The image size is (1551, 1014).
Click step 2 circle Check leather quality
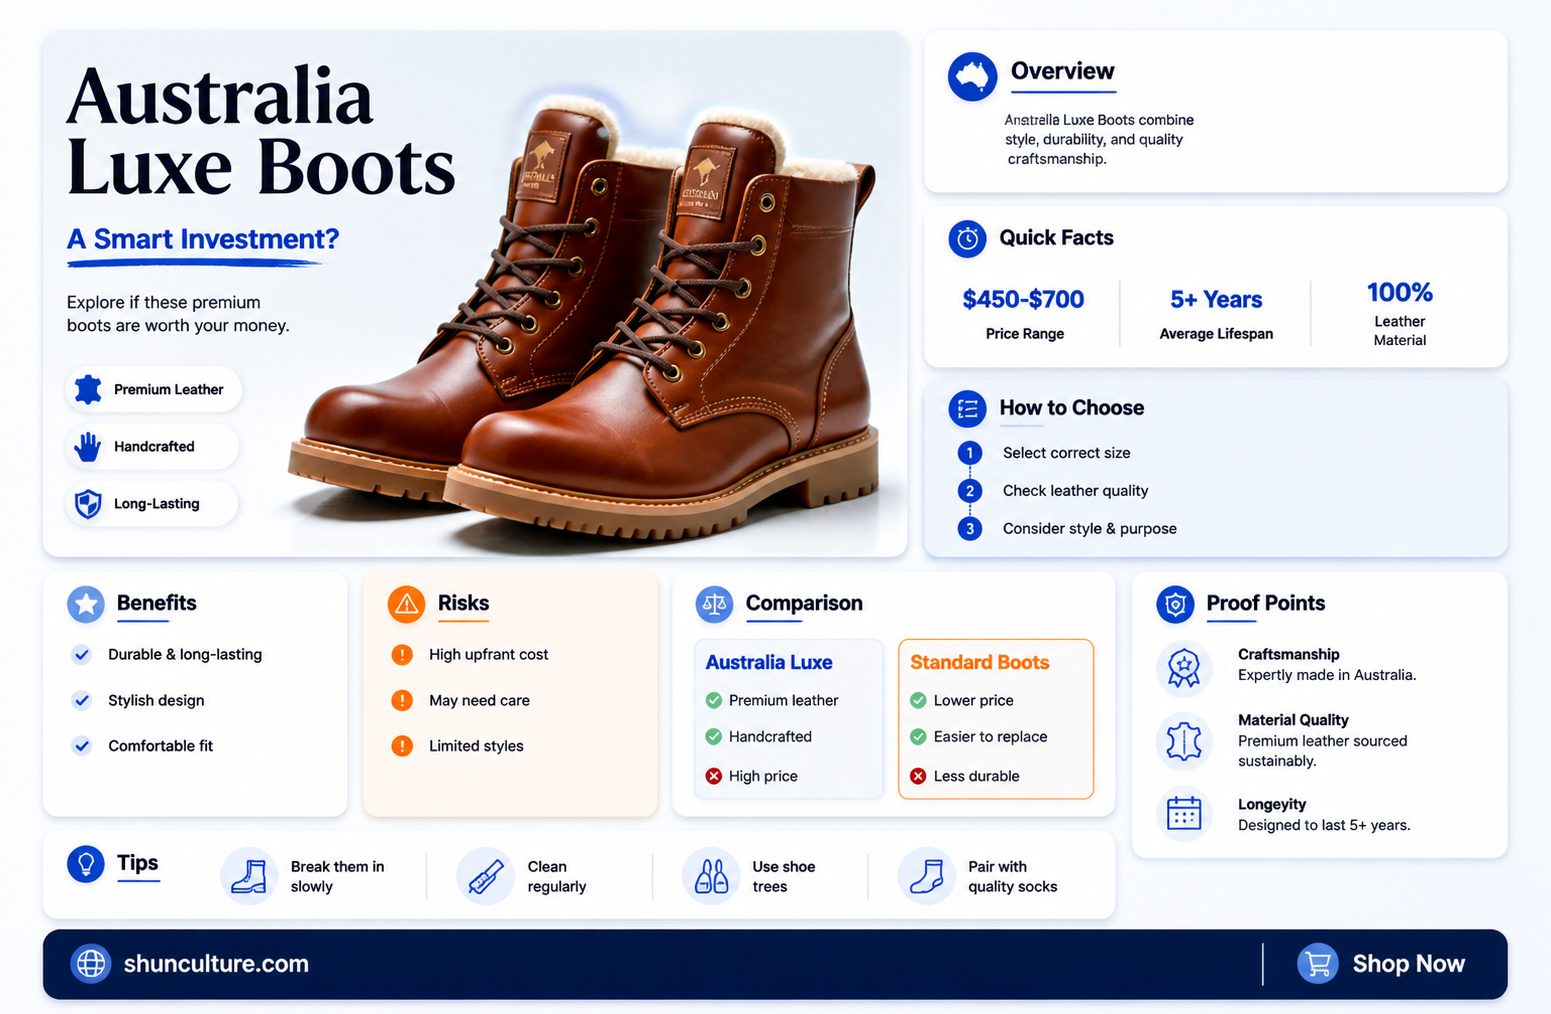point(969,491)
